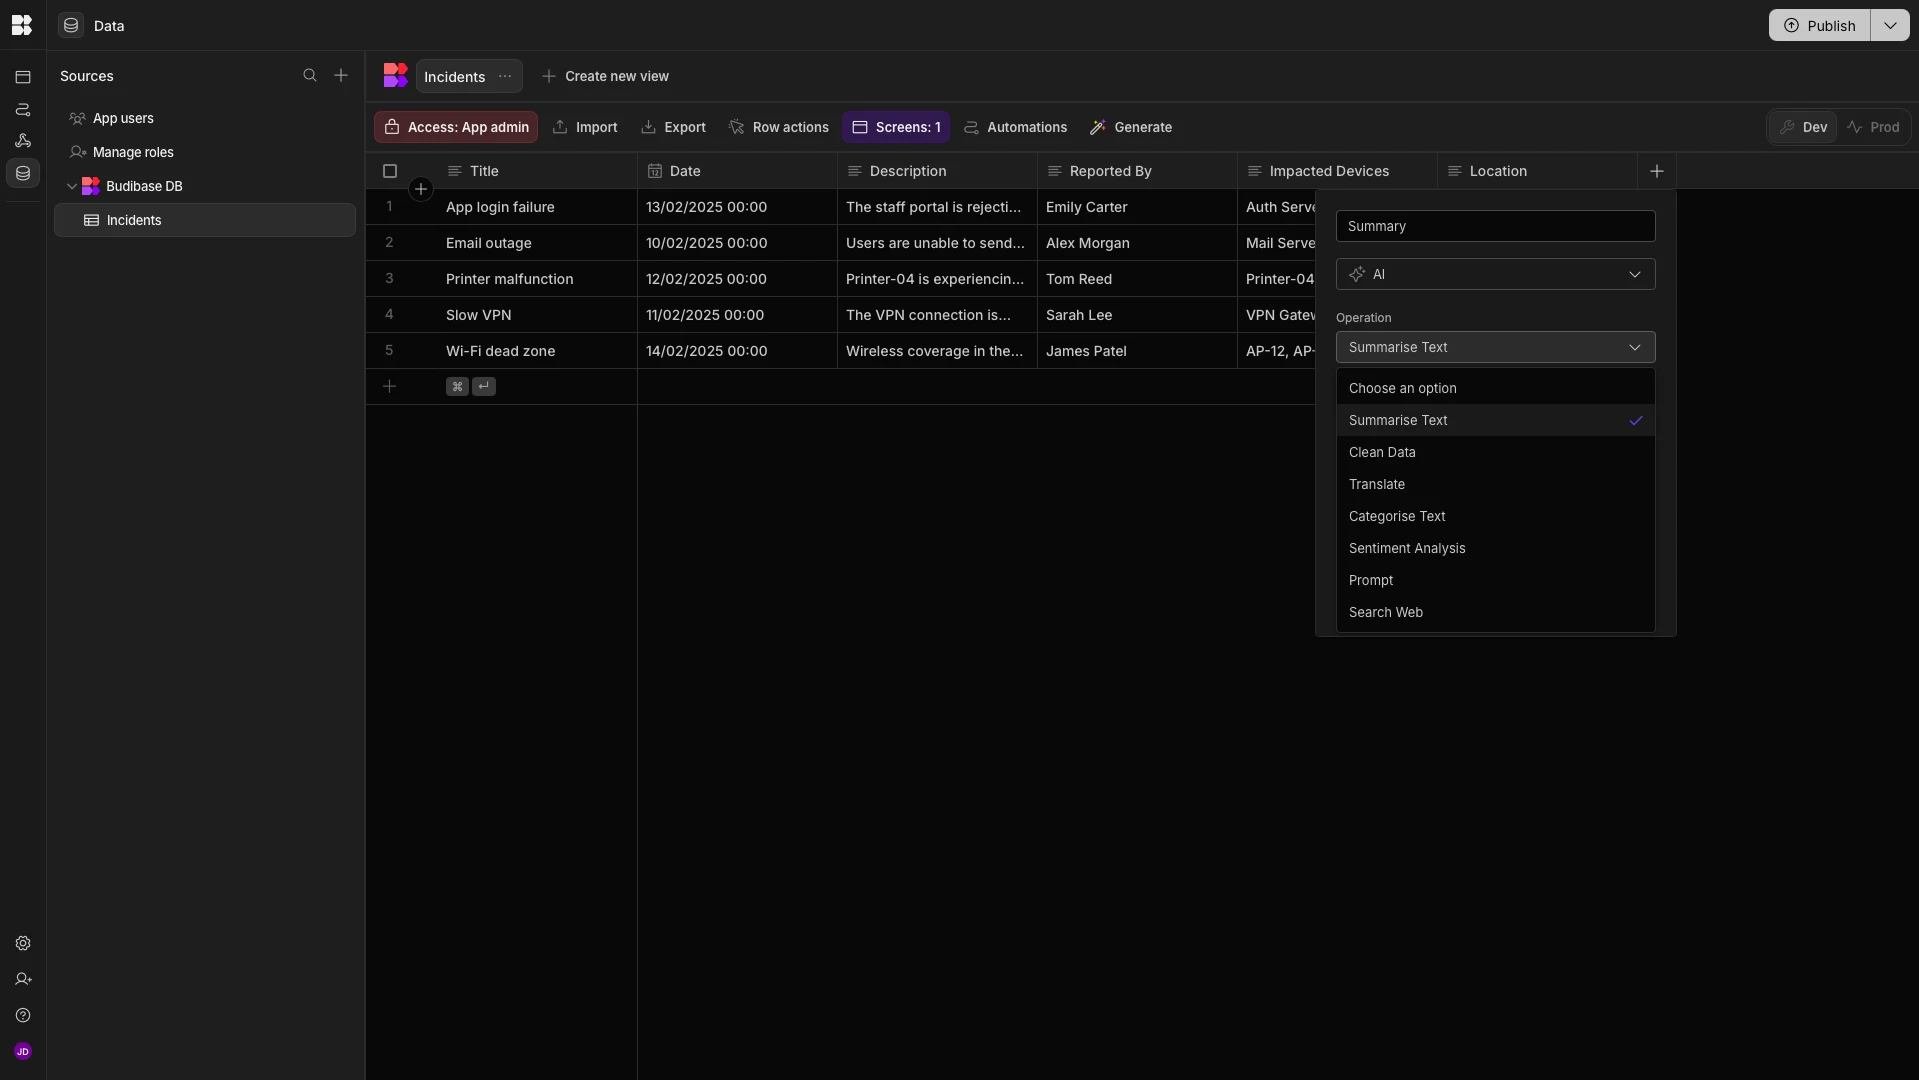The width and height of the screenshot is (1919, 1080).
Task: Open settings gear in left sidebar
Action: 23,943
